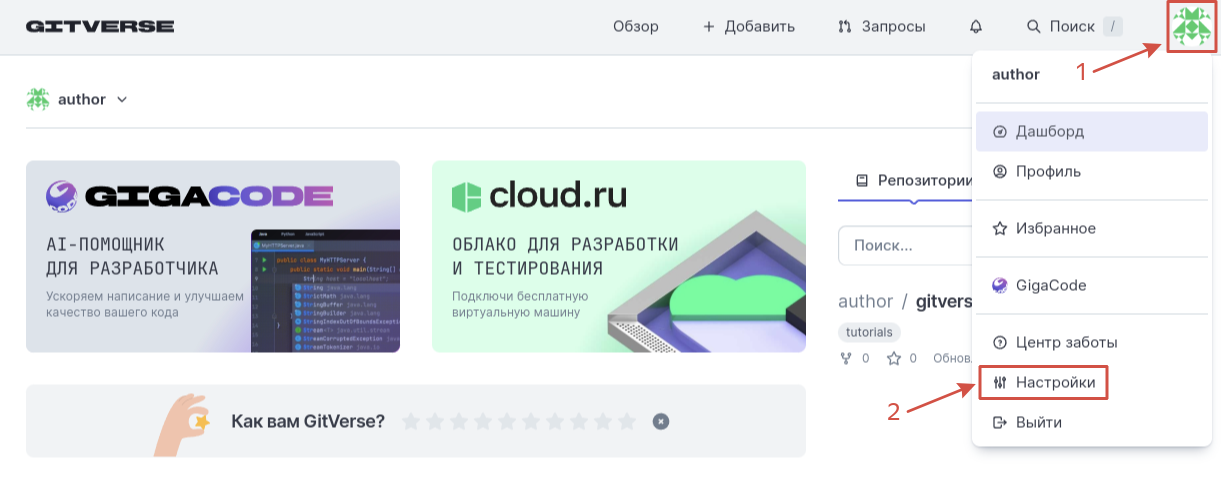Log out using Выйти

coord(1038,422)
